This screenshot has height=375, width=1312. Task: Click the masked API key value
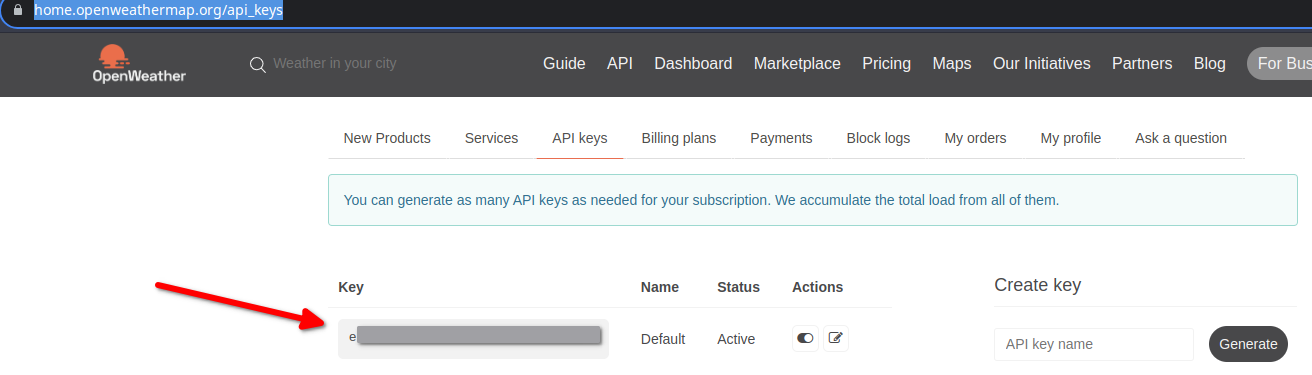click(x=473, y=338)
